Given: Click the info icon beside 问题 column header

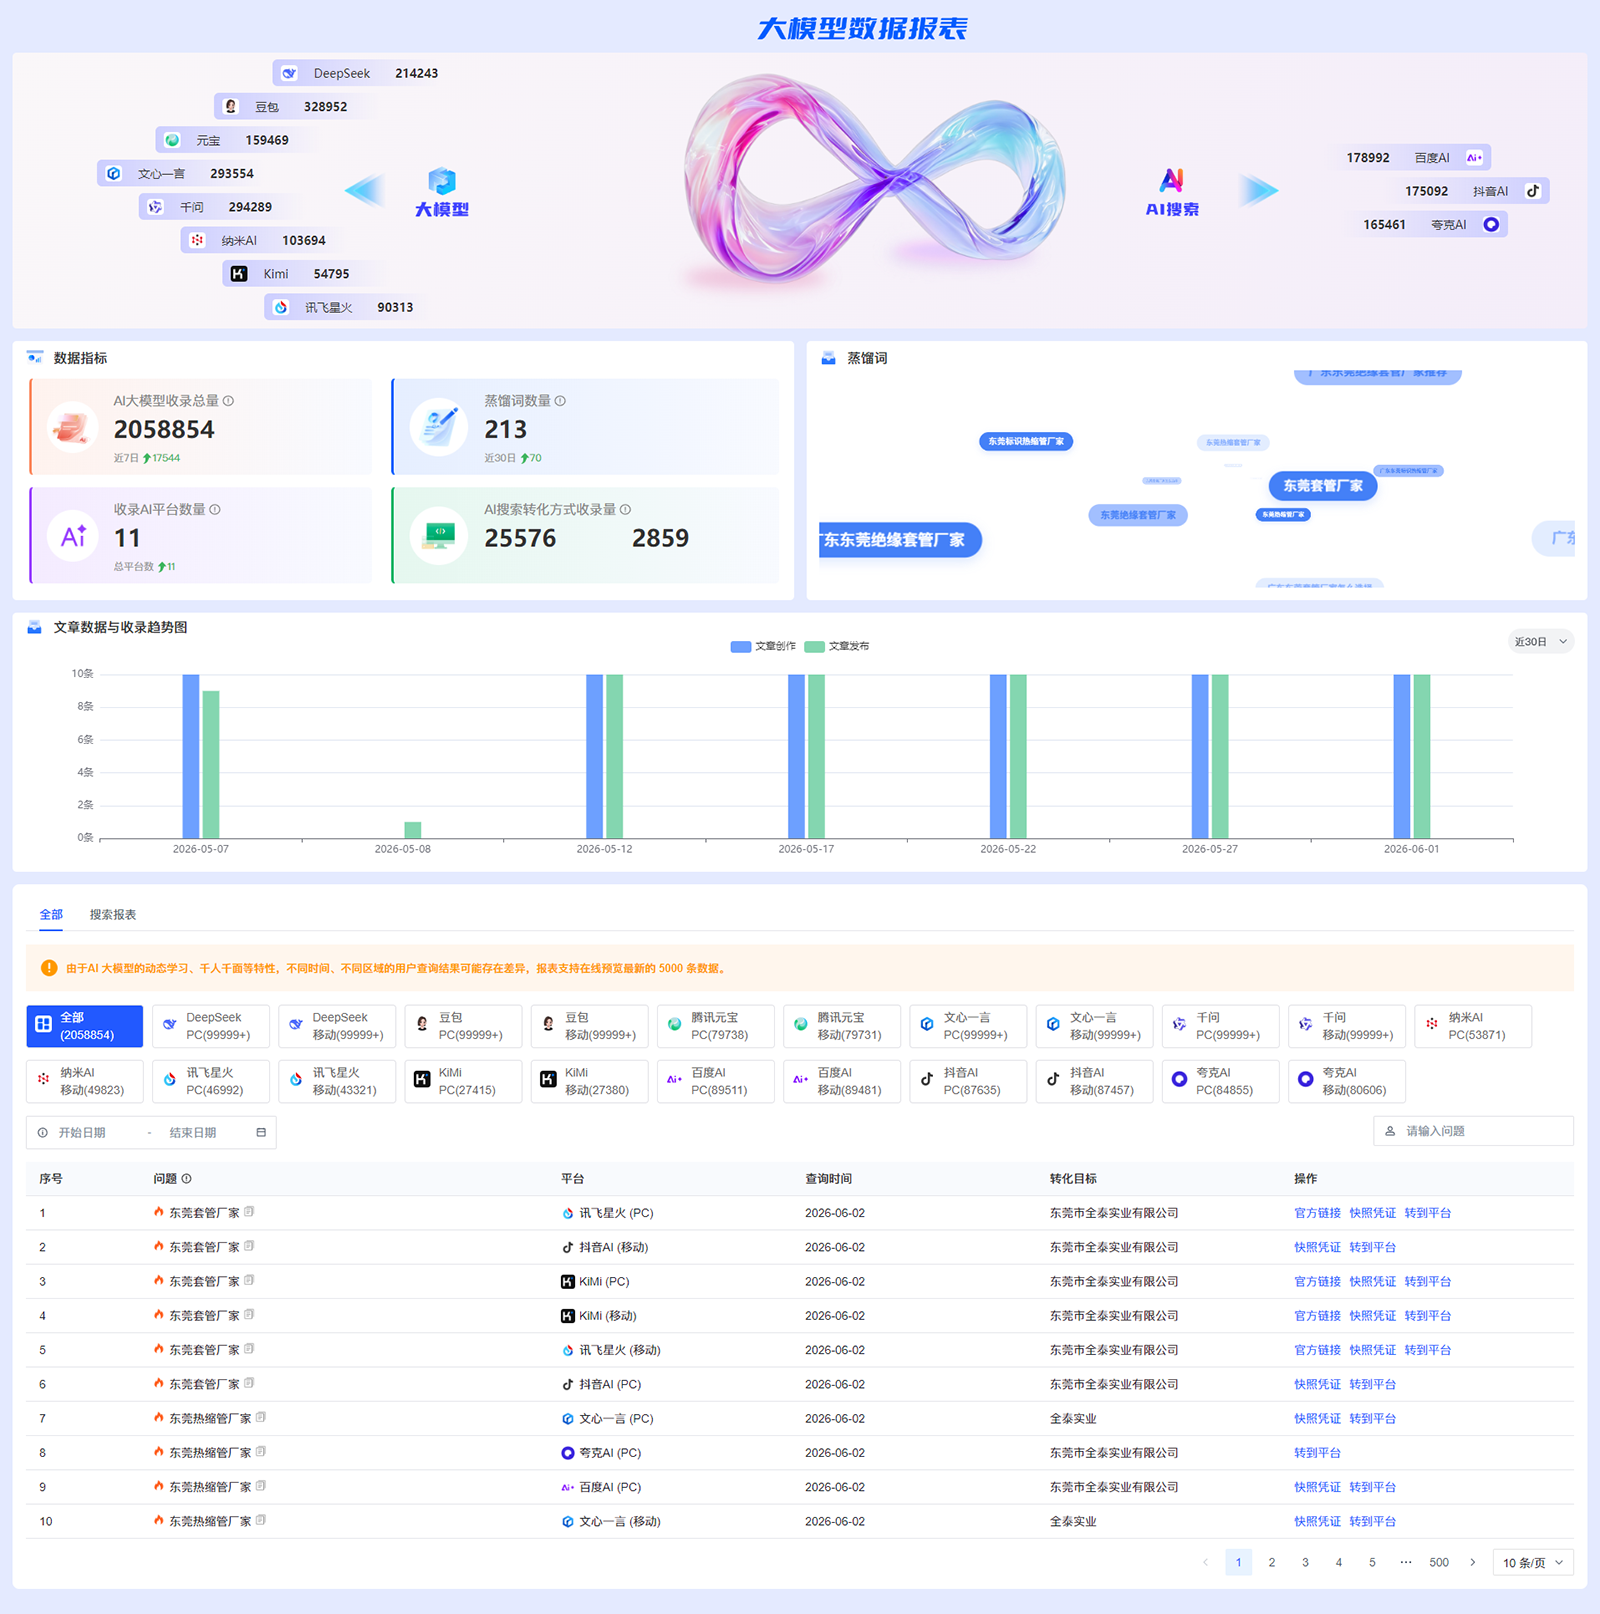Looking at the screenshot, I should tap(187, 1179).
